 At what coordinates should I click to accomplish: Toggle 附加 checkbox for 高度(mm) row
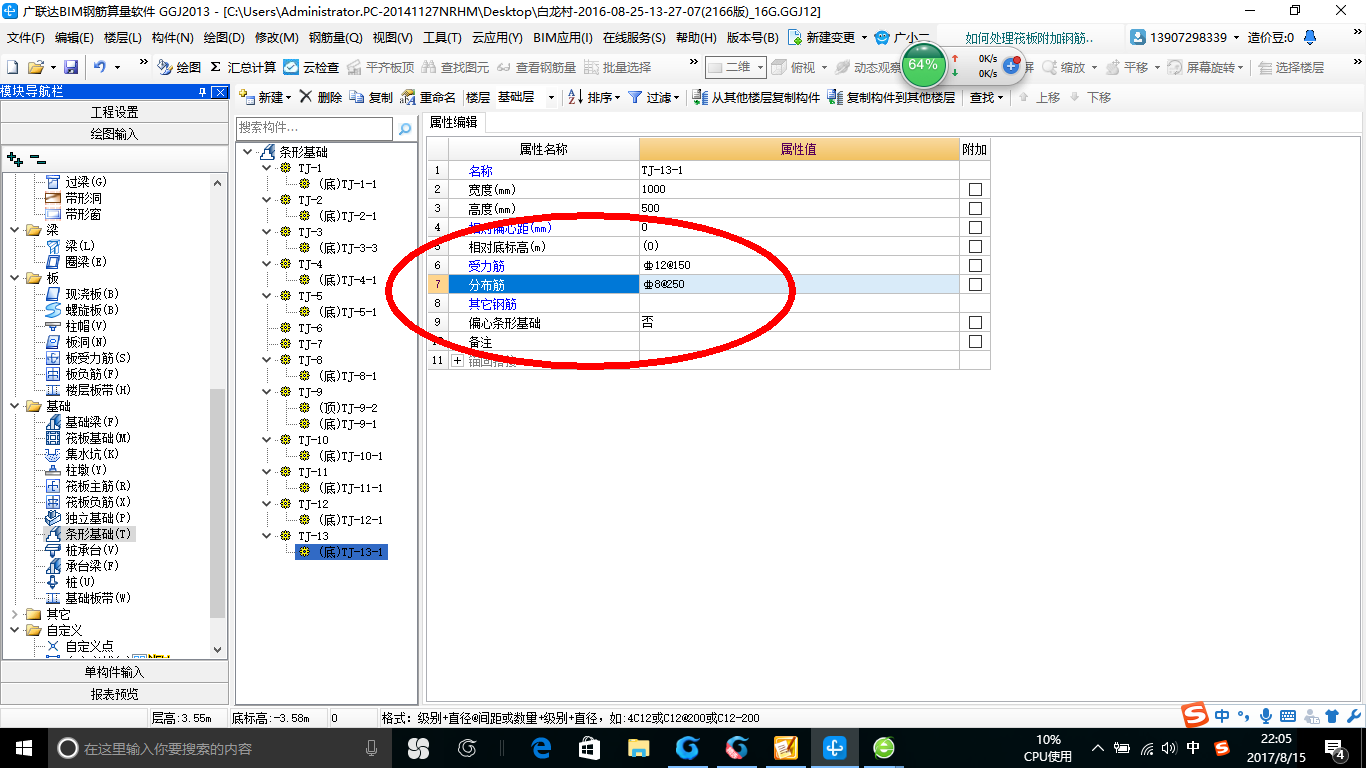(975, 209)
